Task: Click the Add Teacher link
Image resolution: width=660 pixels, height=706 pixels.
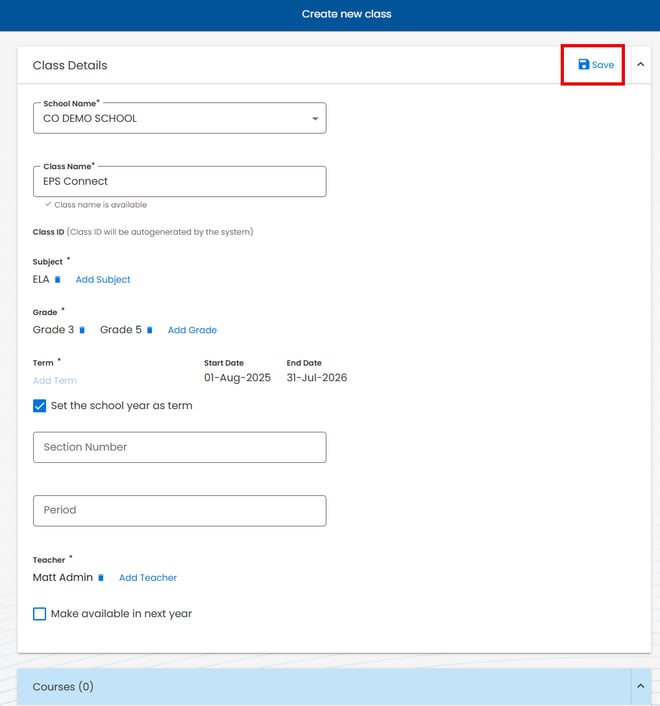Action: click(148, 578)
